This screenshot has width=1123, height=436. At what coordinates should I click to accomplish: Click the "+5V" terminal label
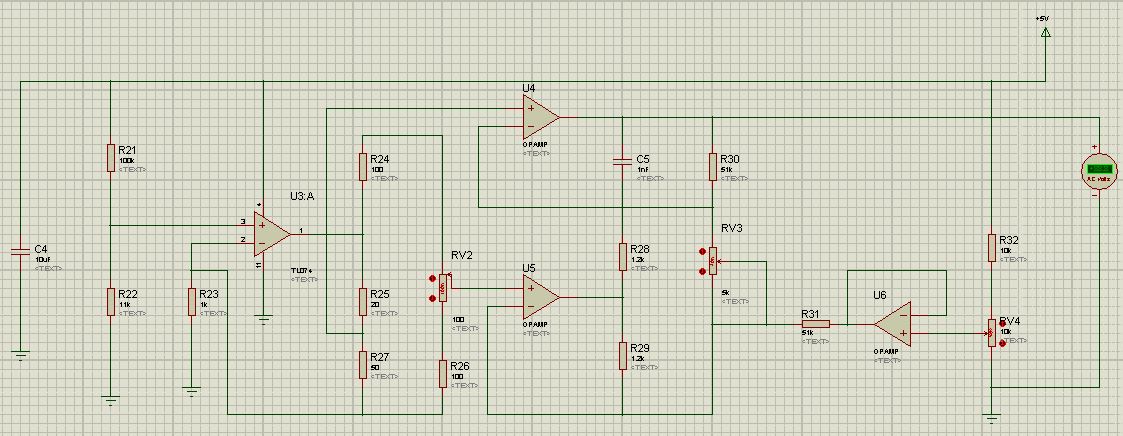coord(1043,18)
